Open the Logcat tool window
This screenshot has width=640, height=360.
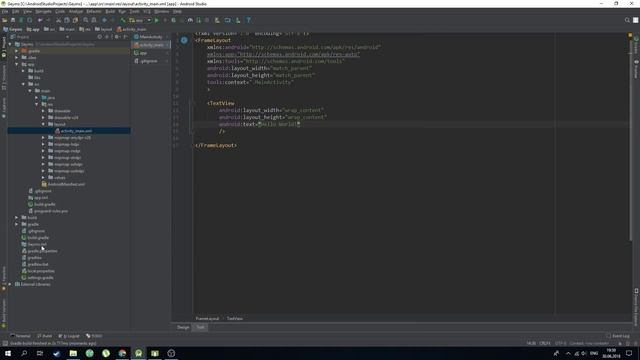(x=69, y=336)
